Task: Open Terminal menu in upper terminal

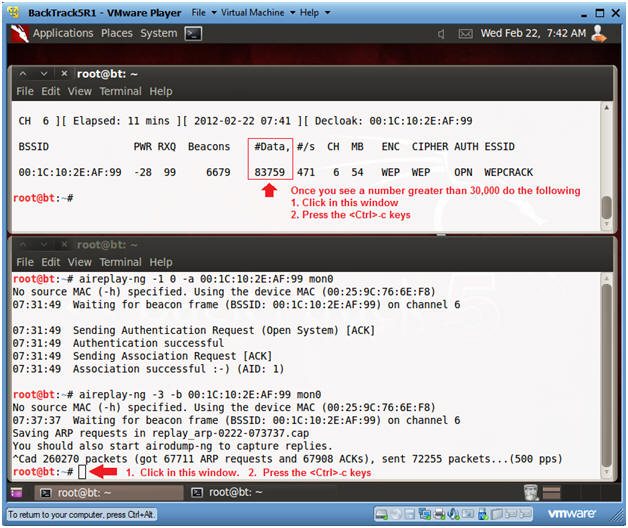Action: [x=120, y=91]
